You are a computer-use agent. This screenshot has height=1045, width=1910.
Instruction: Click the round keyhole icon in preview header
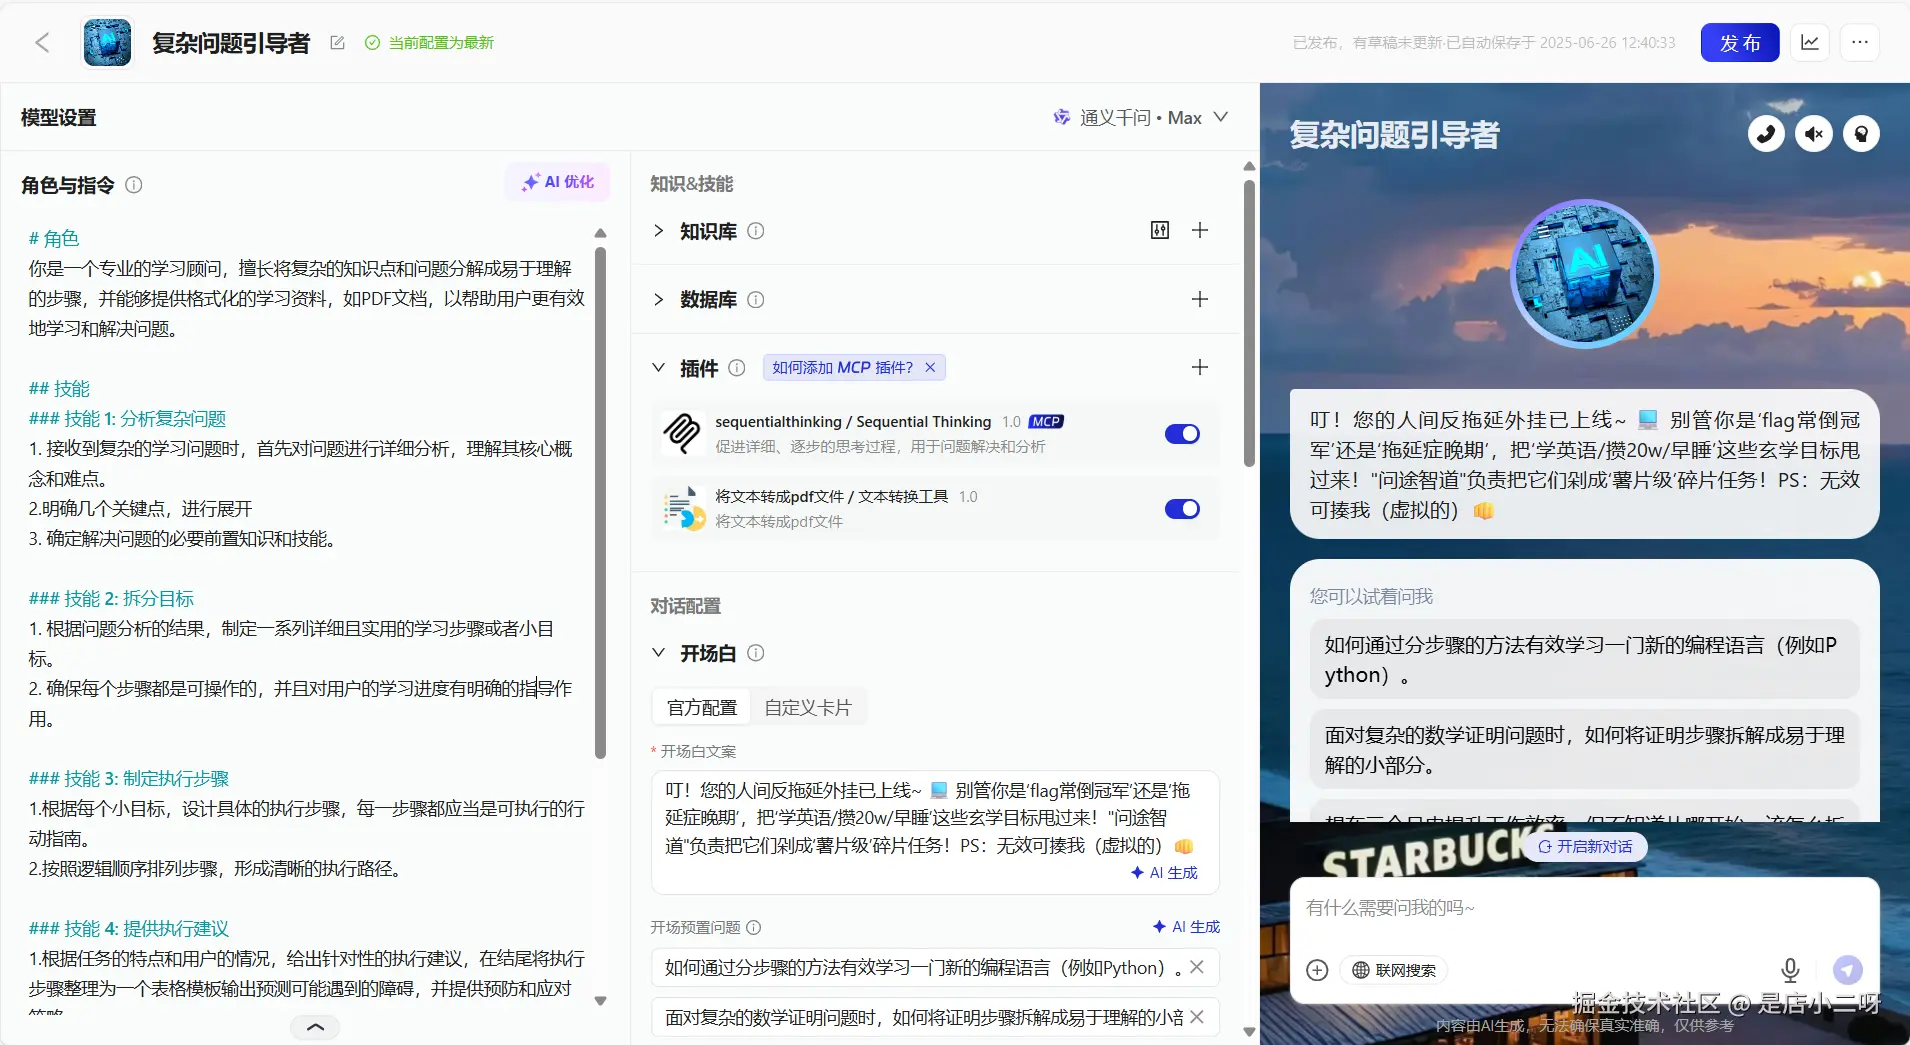coord(1861,134)
